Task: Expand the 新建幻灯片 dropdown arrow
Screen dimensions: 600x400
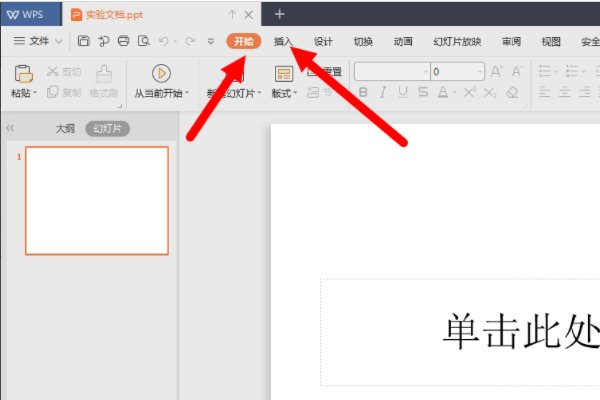Action: 259,93
